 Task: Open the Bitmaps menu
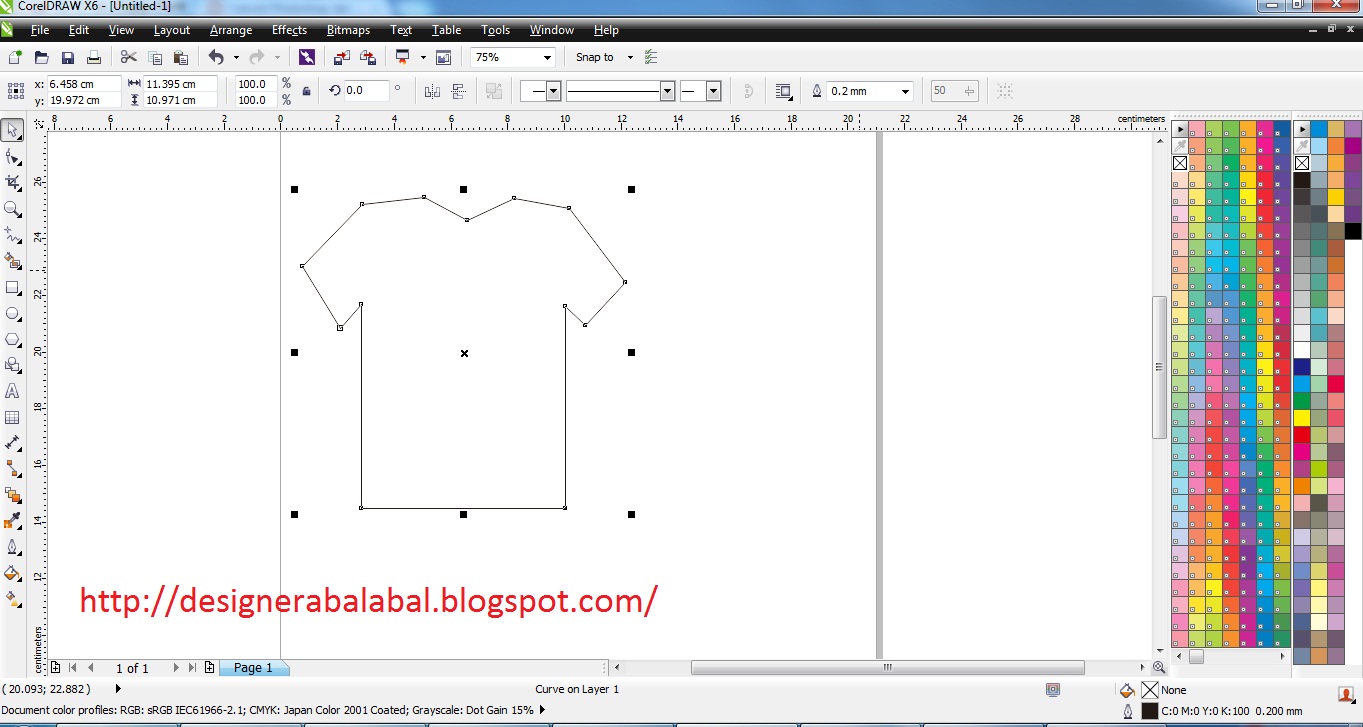[347, 30]
